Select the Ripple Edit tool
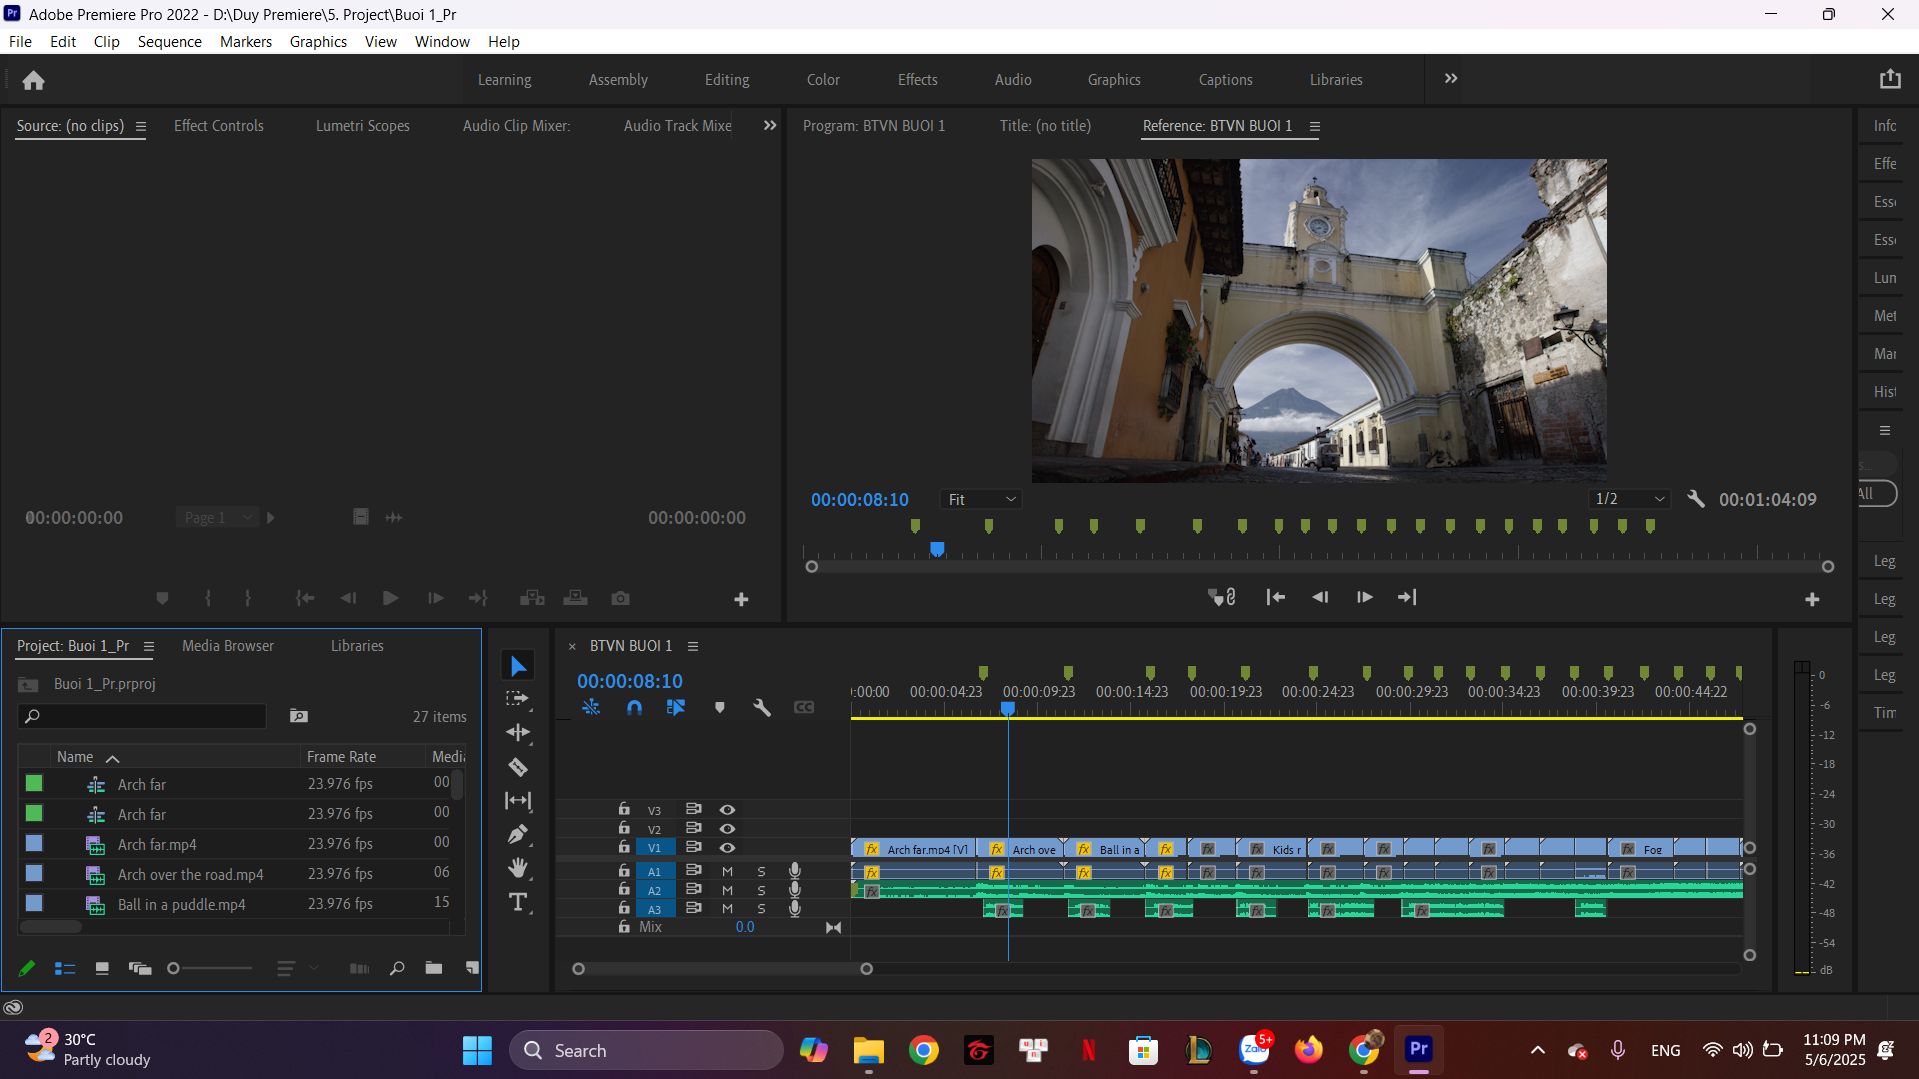Viewport: 1919px width, 1079px height. 518,733
